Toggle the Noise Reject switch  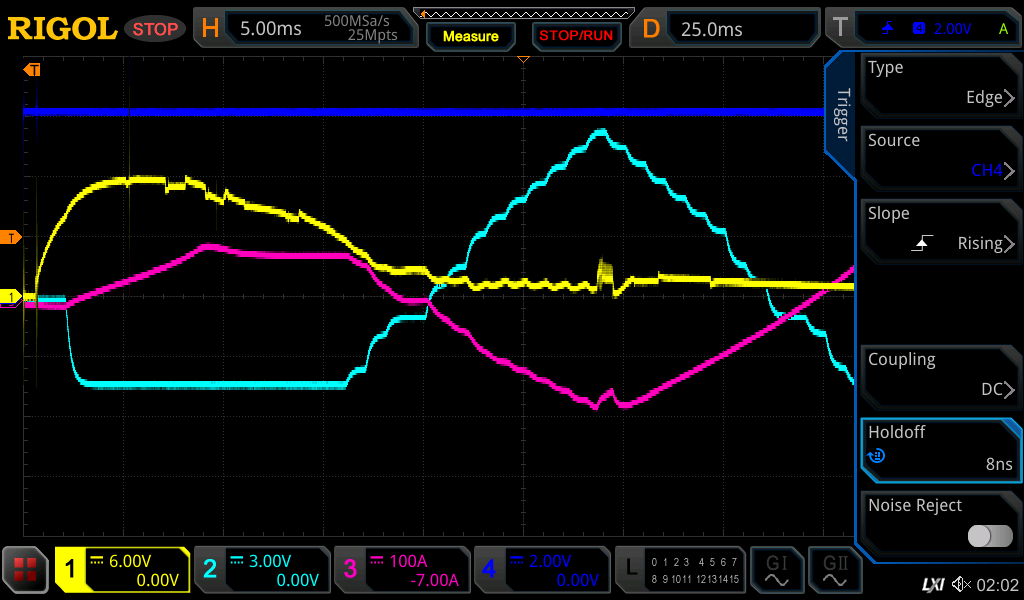990,536
